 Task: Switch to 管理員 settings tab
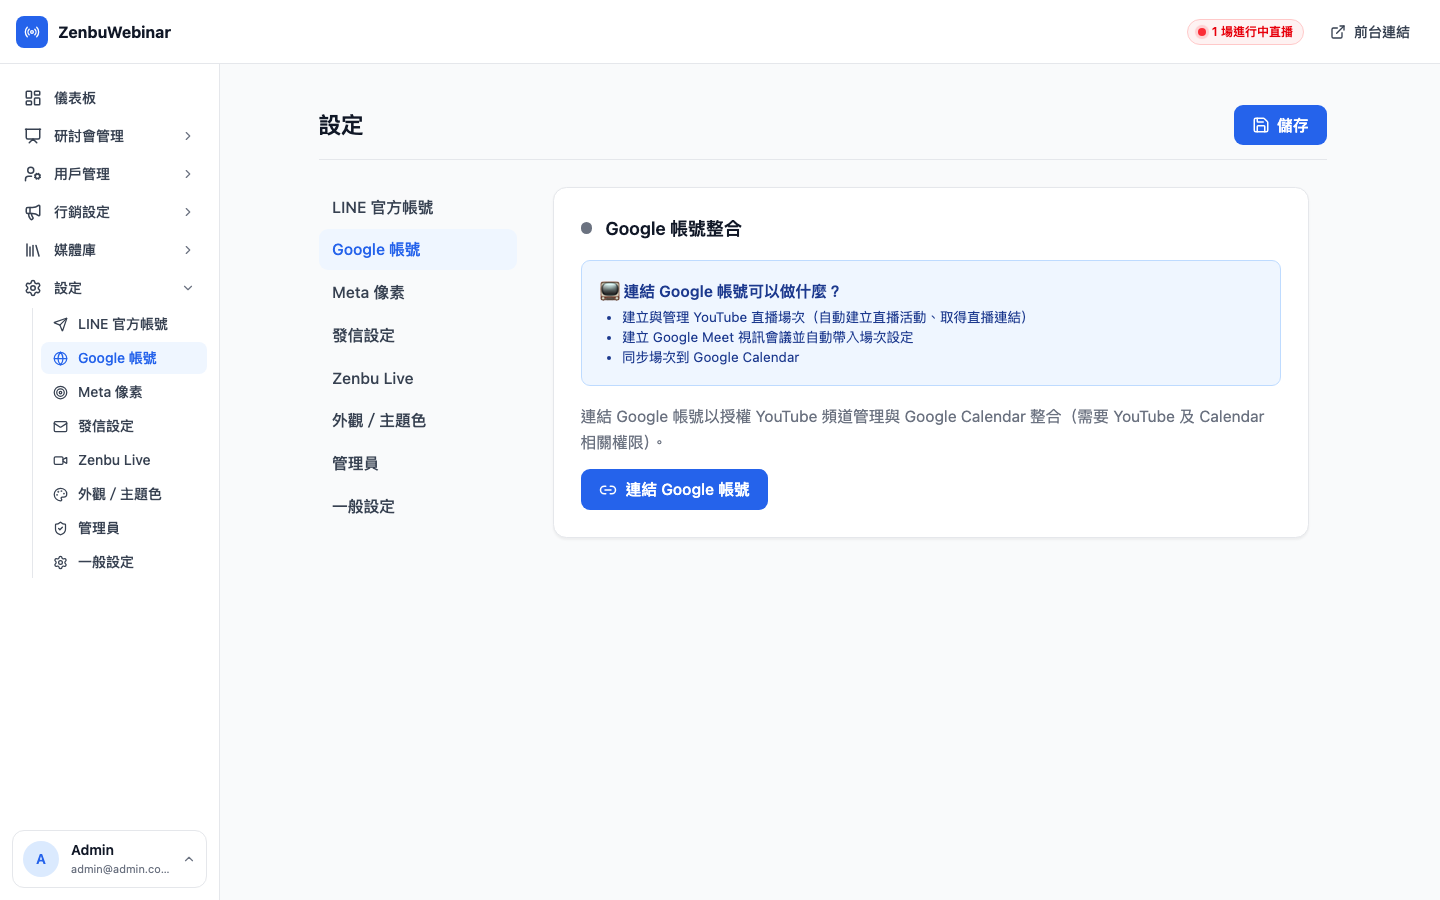(x=418, y=463)
